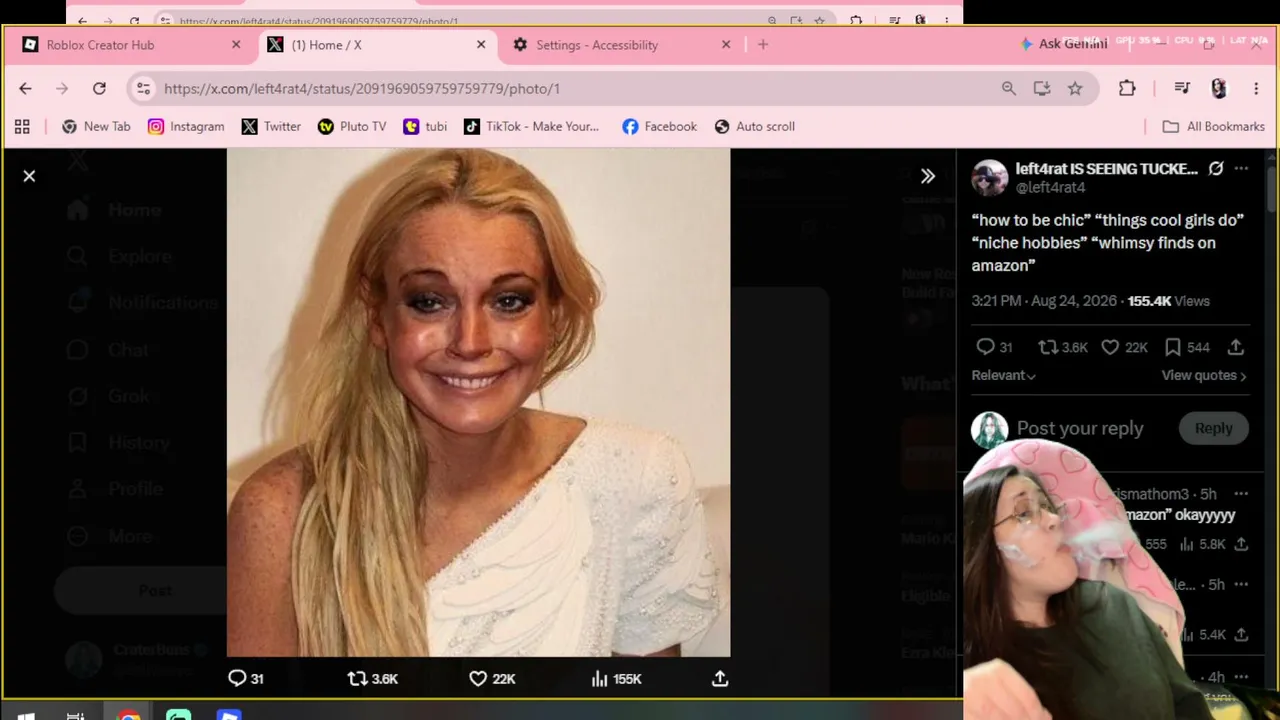Open more options on dismathom3's reply
Viewport: 1280px width, 720px height.
(1241, 494)
